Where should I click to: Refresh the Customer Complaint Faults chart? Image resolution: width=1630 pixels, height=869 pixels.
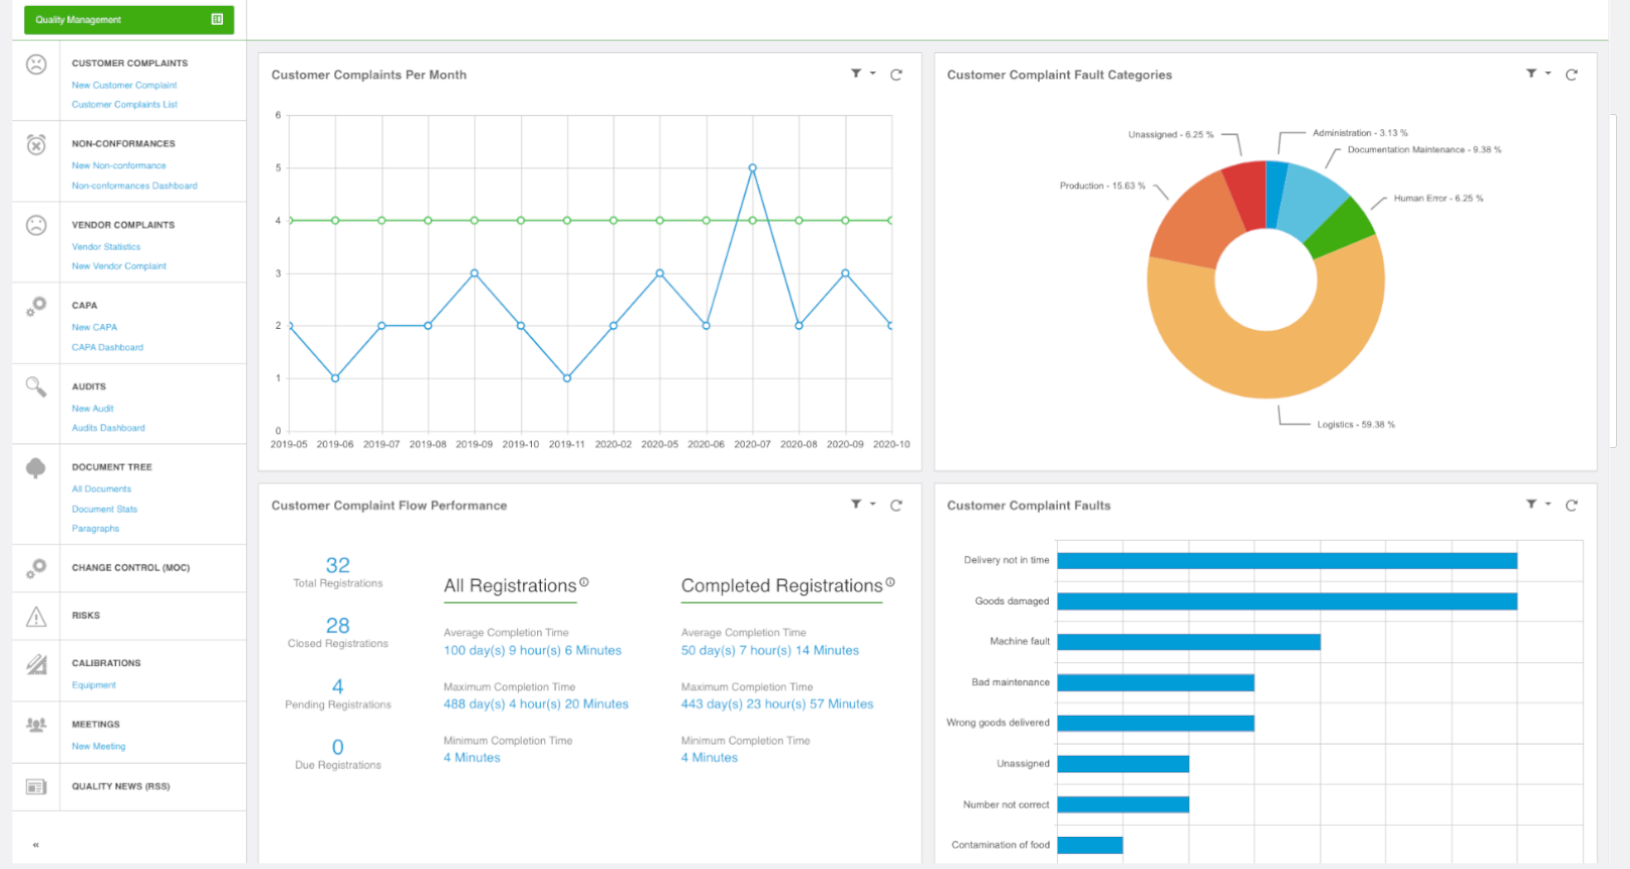[x=1571, y=505]
